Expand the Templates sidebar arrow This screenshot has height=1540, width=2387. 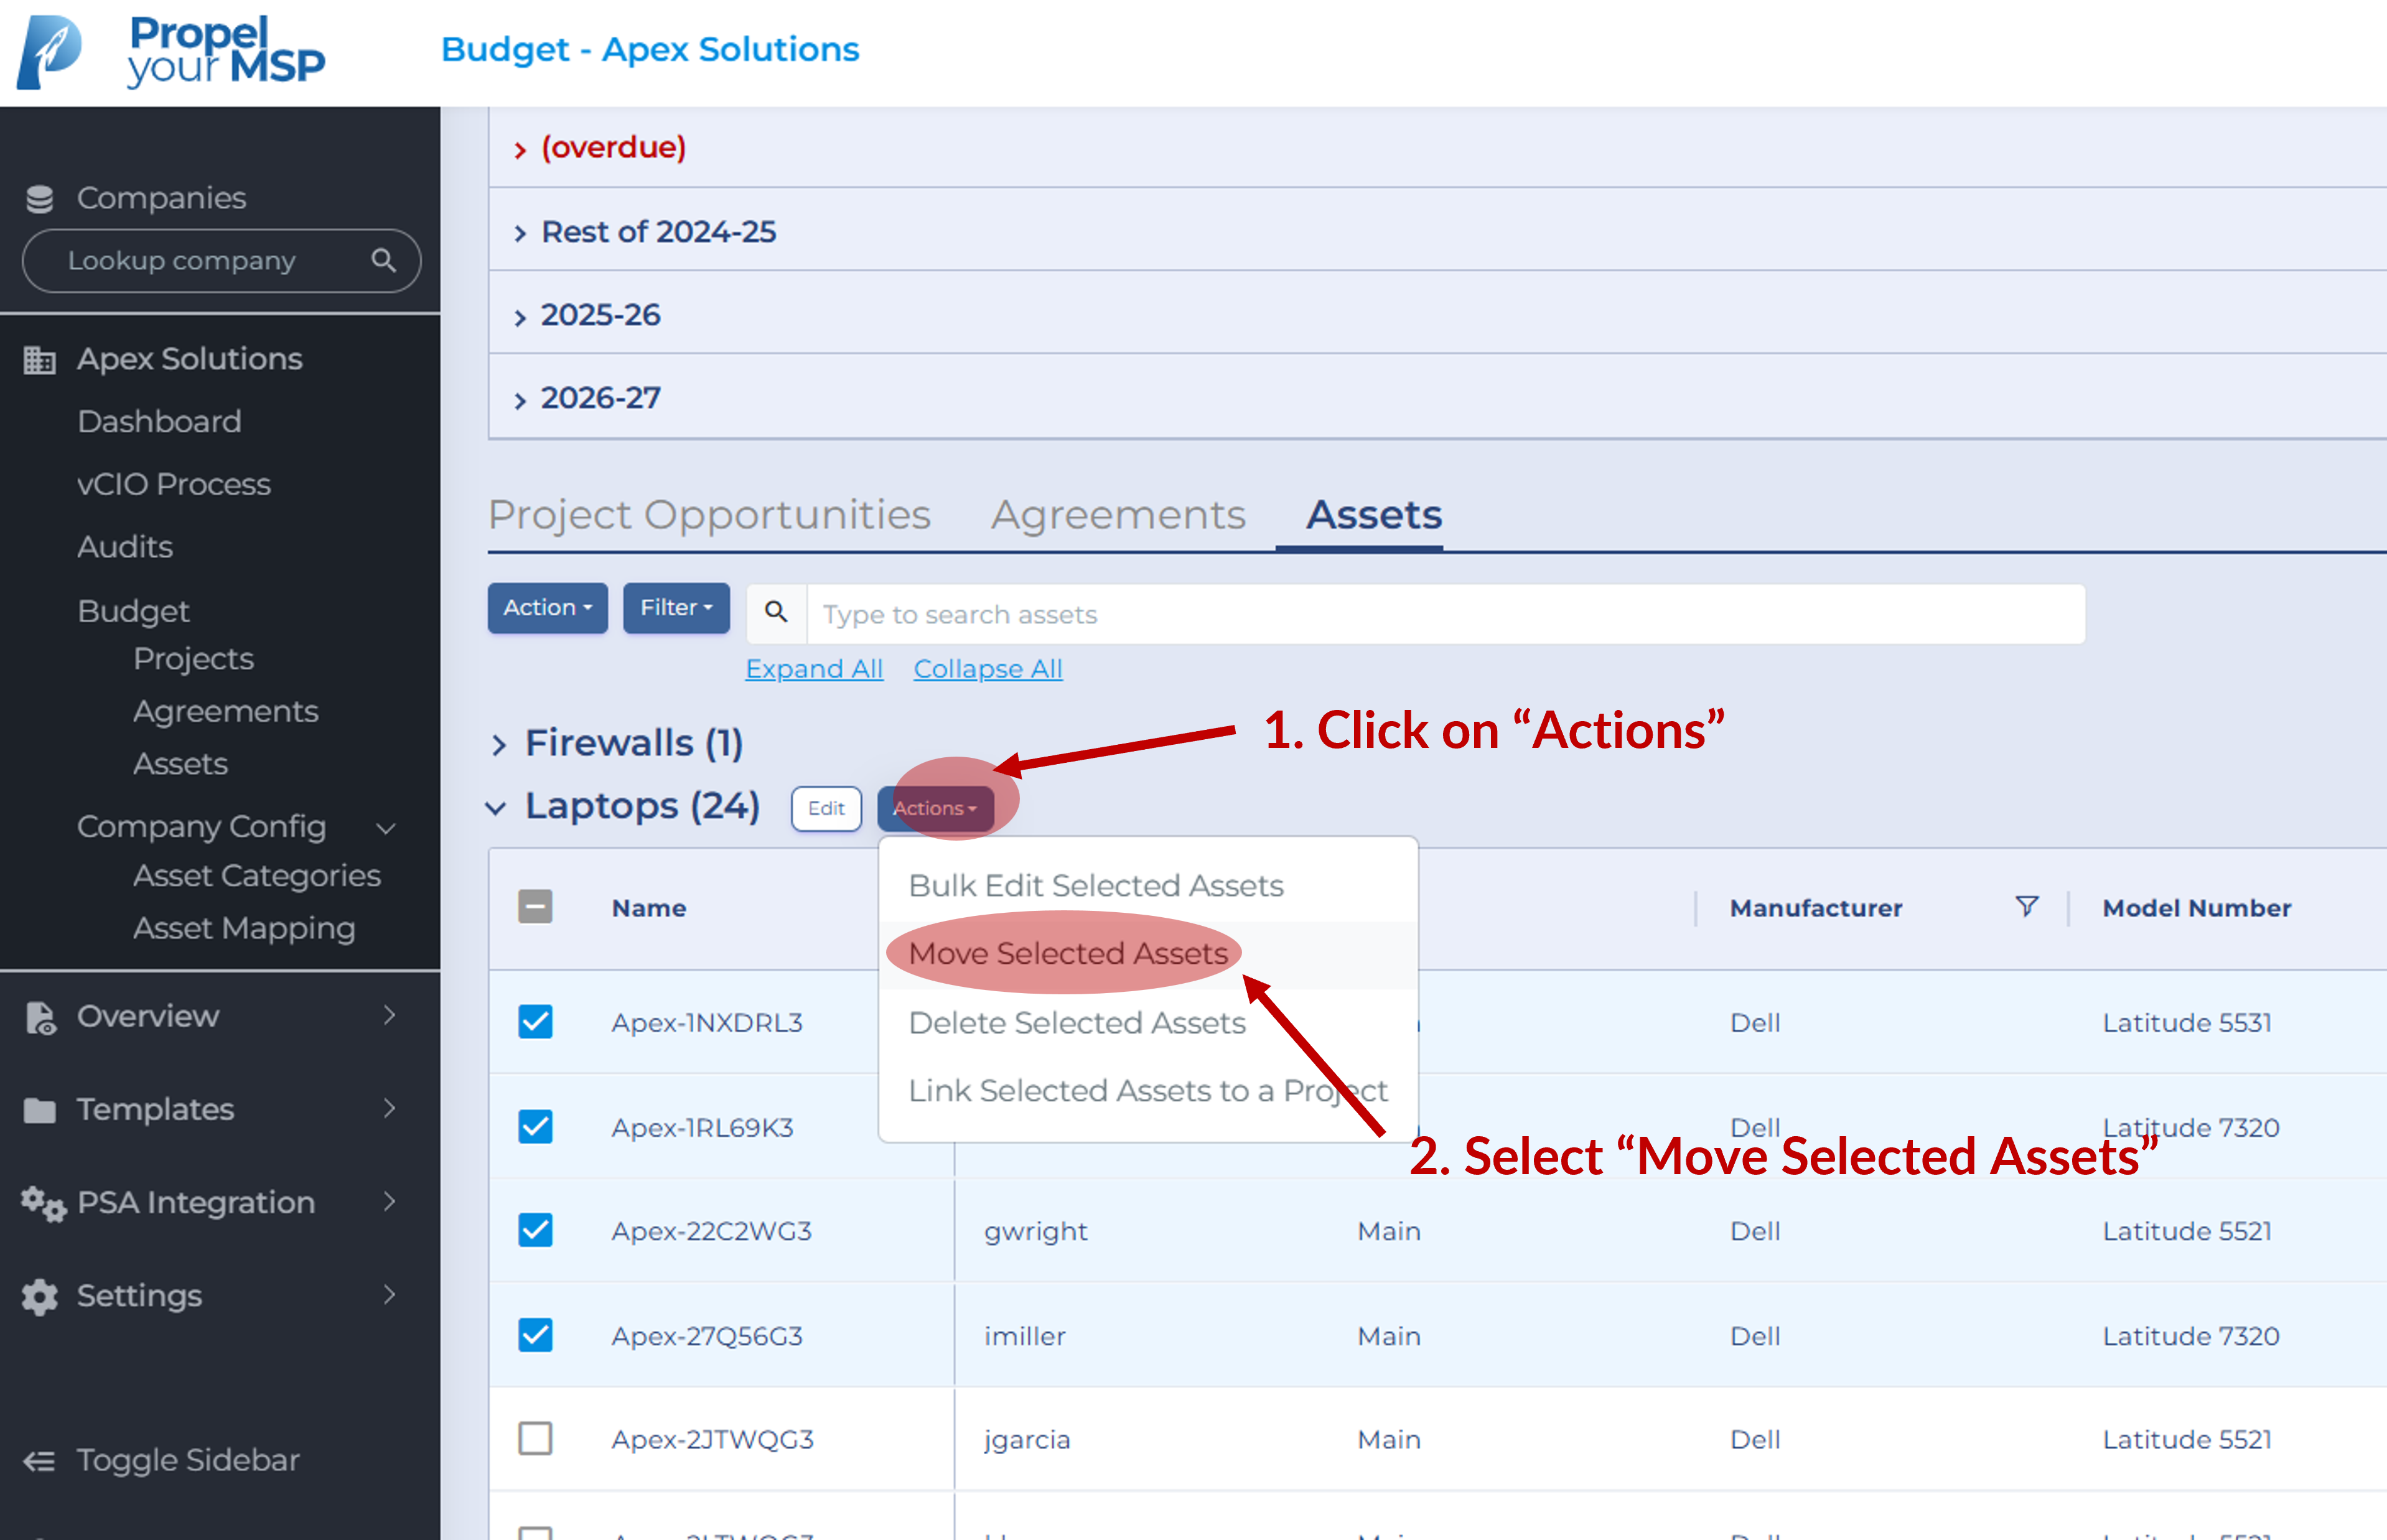[x=390, y=1108]
